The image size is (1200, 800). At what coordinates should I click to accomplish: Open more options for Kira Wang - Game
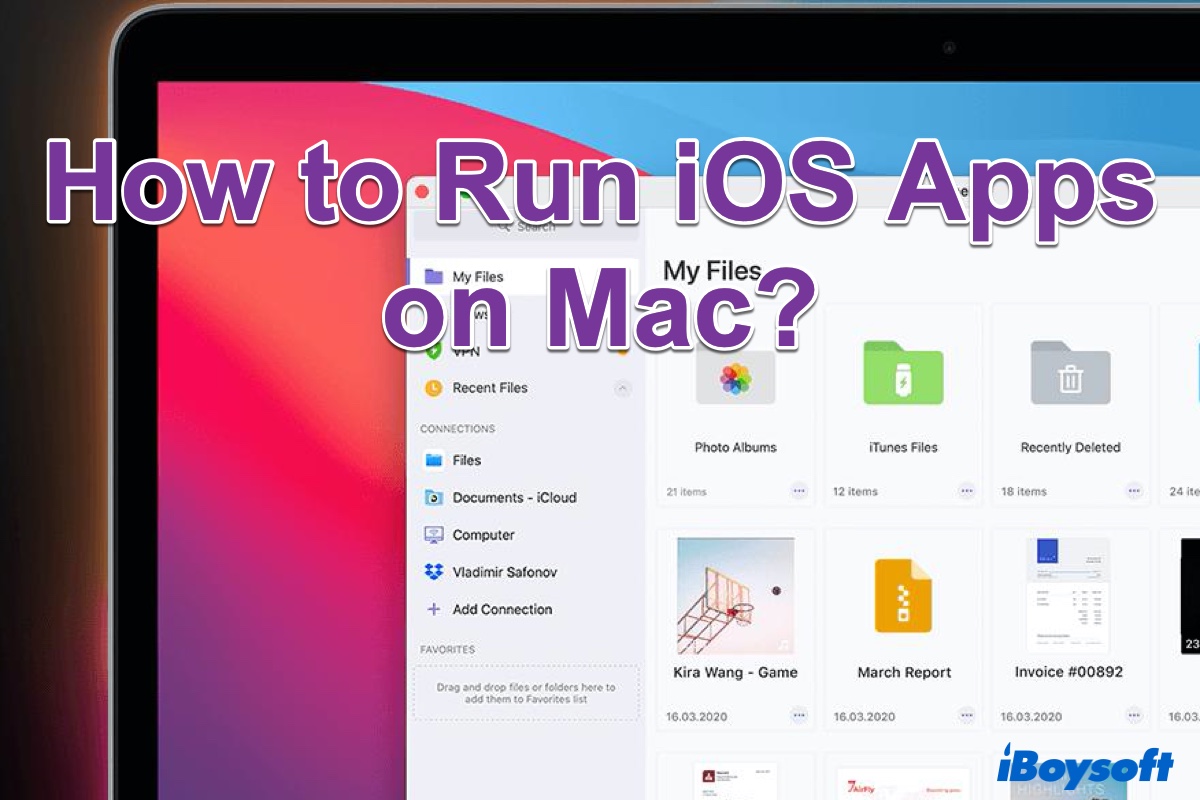tap(798, 716)
